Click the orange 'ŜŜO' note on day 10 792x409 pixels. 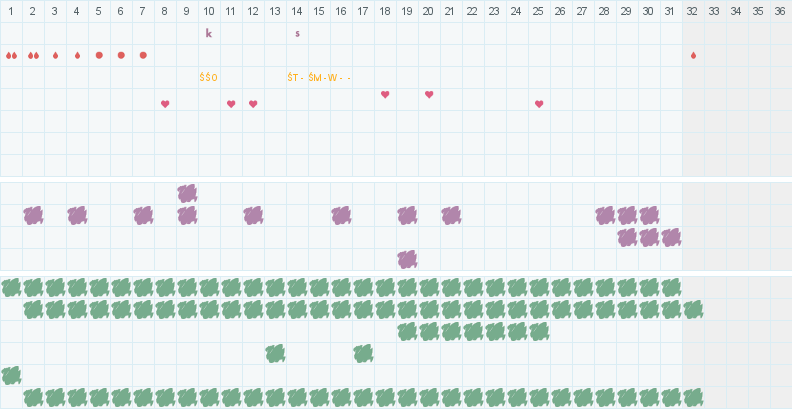(209, 77)
